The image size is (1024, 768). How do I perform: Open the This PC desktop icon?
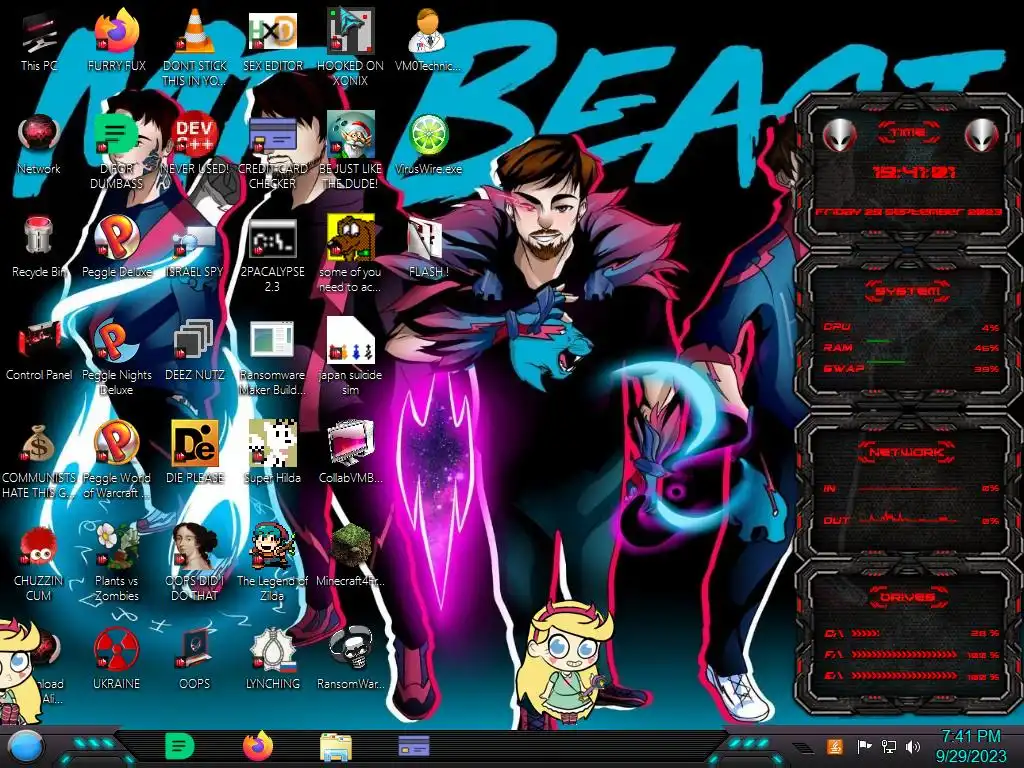pyautogui.click(x=39, y=42)
